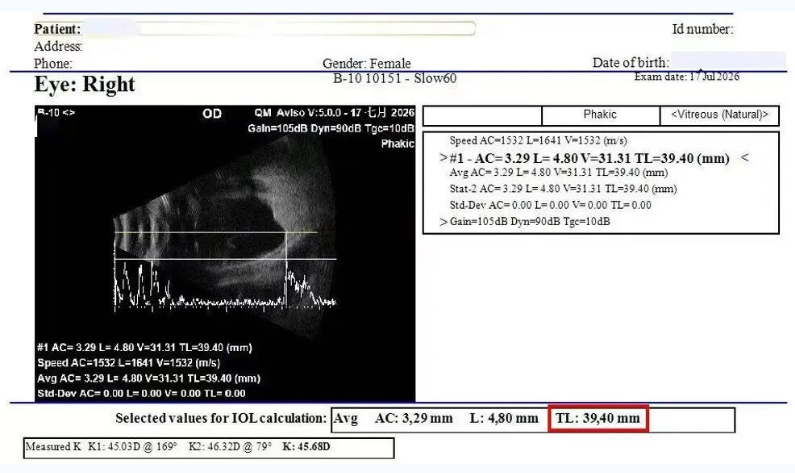Click the Speed AC=1532 overlay line in scan

[x=129, y=363]
